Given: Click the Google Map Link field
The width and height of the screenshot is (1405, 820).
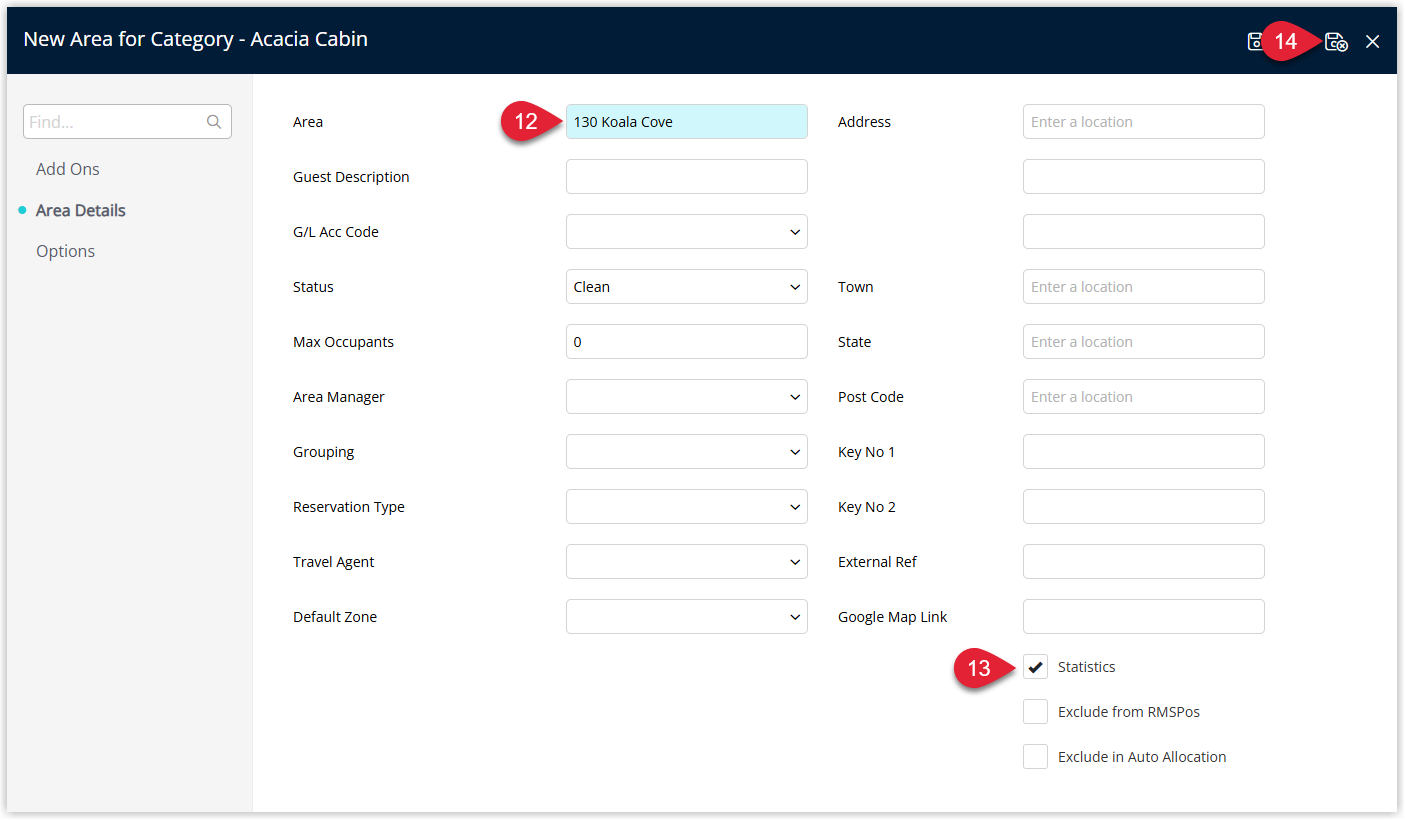Looking at the screenshot, I should pyautogui.click(x=1144, y=617).
